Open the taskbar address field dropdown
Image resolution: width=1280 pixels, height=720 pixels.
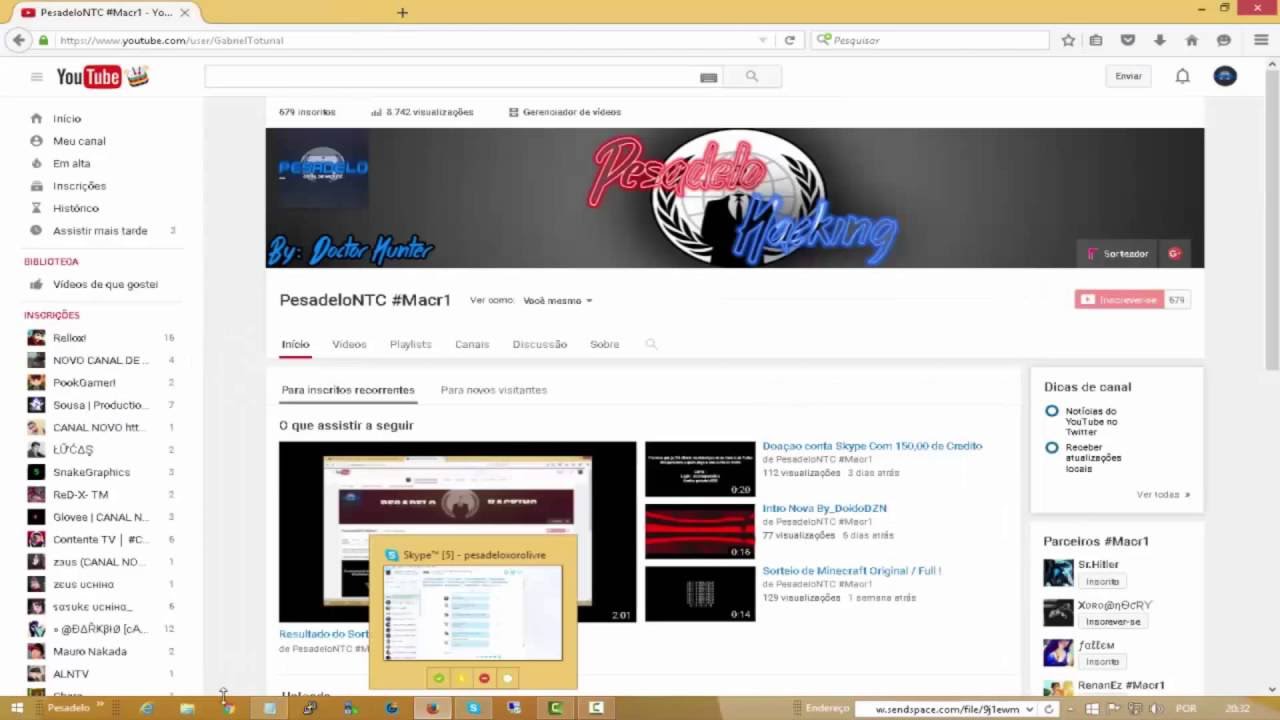pyautogui.click(x=1030, y=708)
